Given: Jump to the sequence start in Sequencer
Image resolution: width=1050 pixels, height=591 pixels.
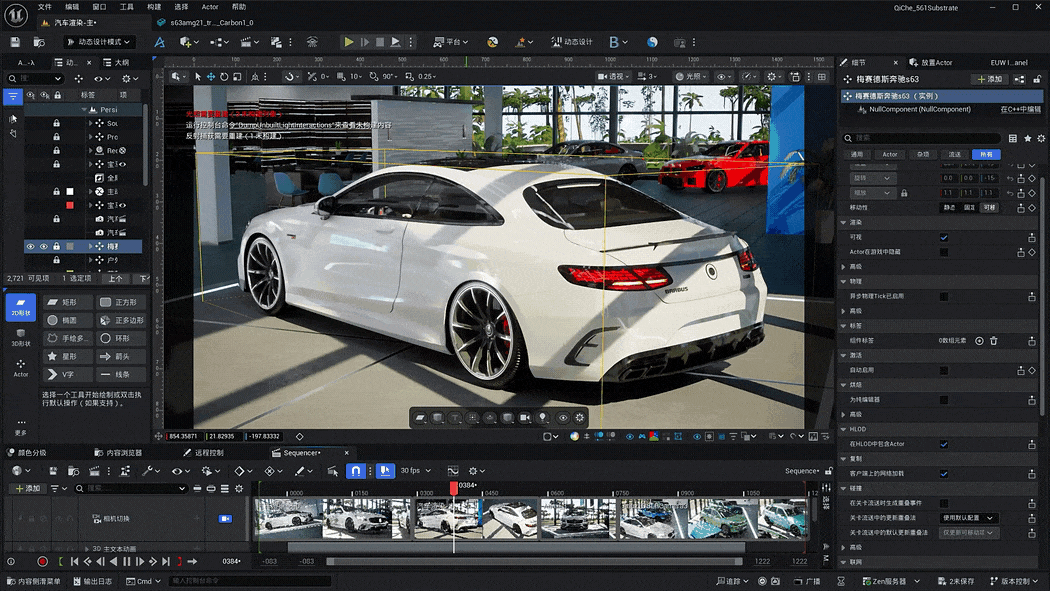Looking at the screenshot, I should tap(74, 562).
